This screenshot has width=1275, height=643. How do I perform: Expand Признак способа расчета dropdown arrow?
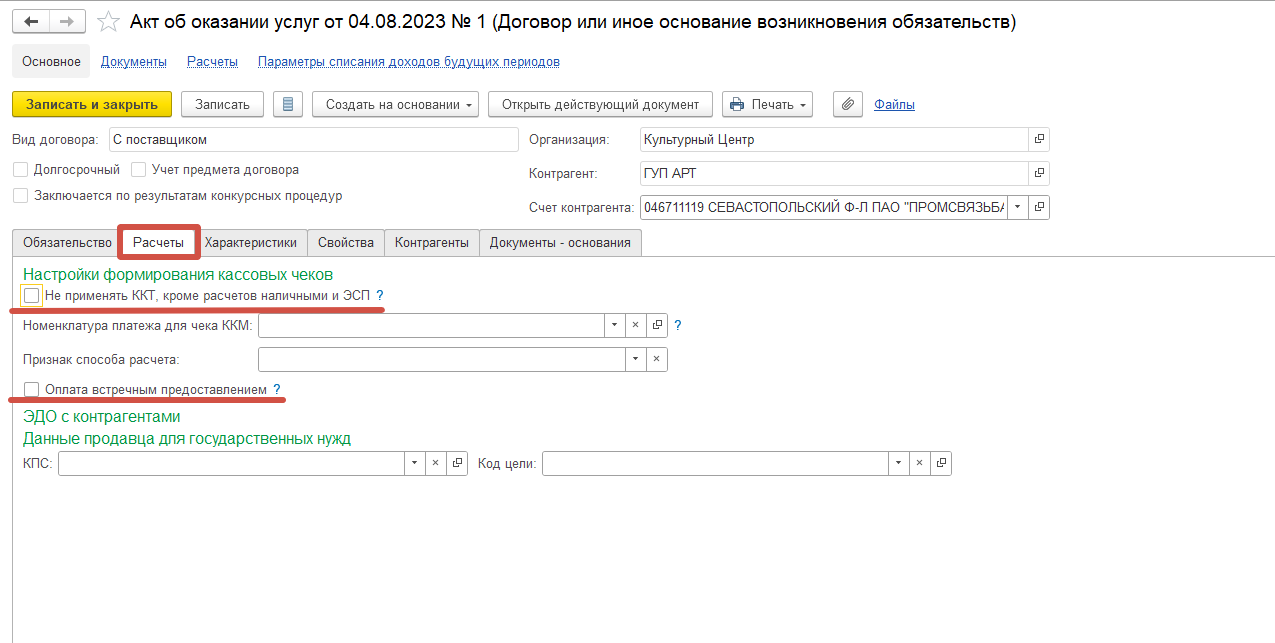click(x=636, y=359)
